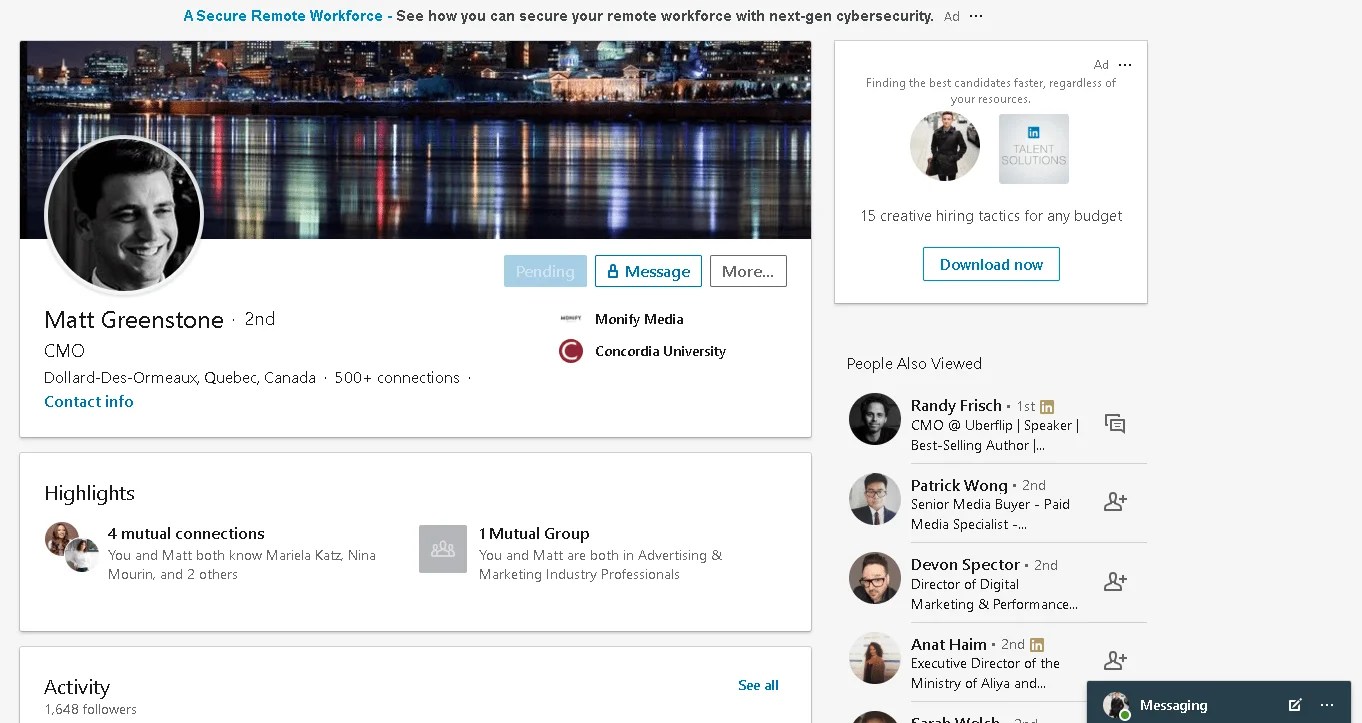Open Randy Frisch profile name
The height and width of the screenshot is (723, 1362).
point(956,405)
